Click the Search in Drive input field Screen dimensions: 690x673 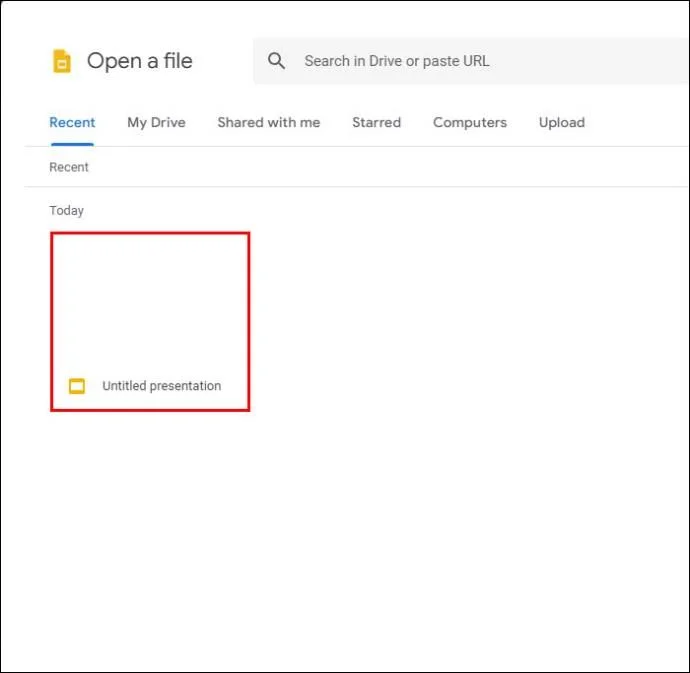(471, 61)
